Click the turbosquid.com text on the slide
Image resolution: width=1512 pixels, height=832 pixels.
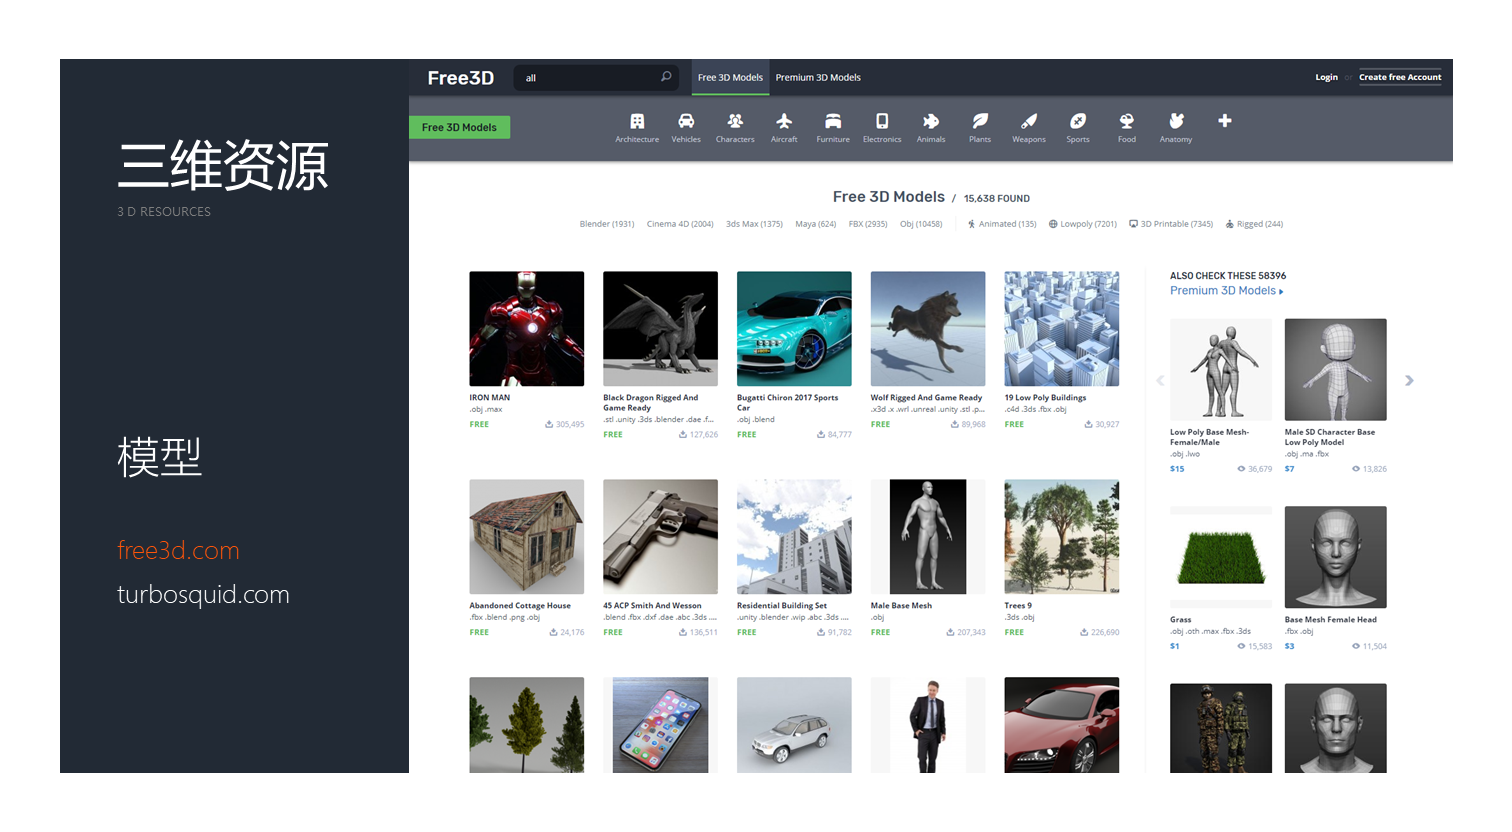(x=203, y=595)
